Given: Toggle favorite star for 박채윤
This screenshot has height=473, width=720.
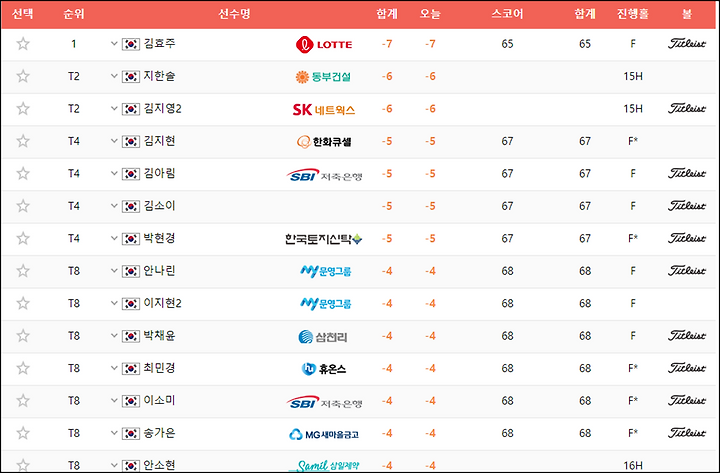Looking at the screenshot, I should click(23, 336).
